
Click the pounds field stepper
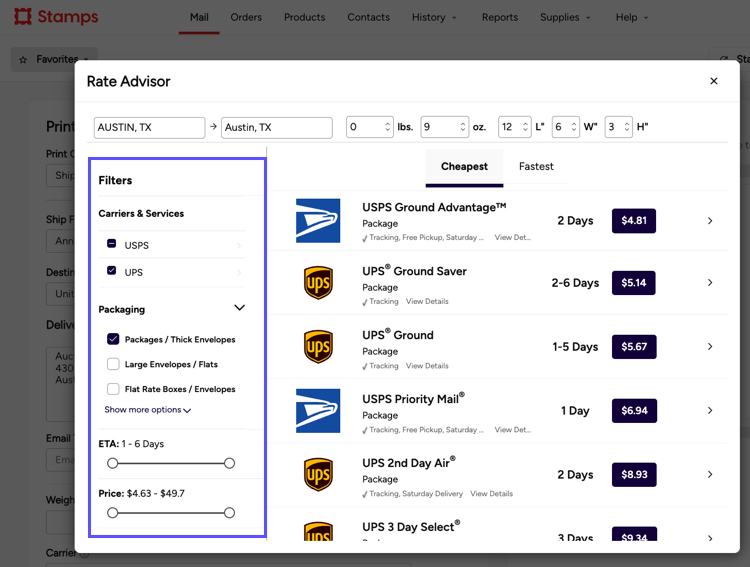[387, 127]
